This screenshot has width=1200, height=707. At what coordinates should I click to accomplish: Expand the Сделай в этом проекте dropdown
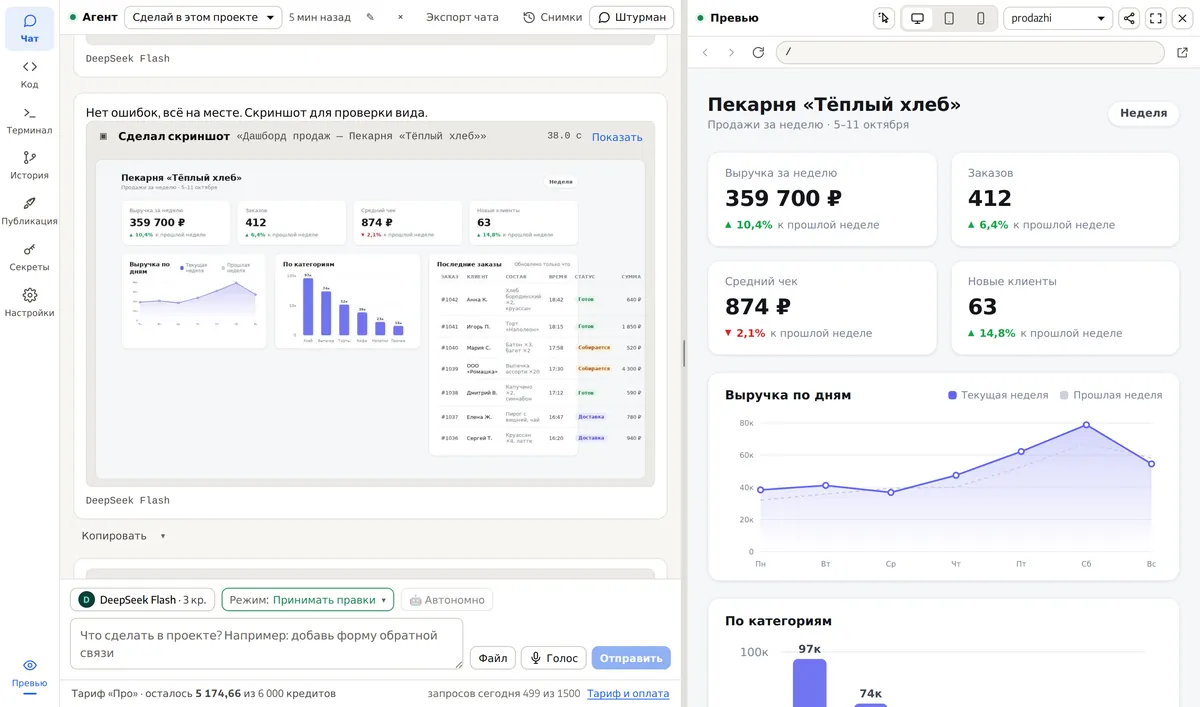point(203,17)
